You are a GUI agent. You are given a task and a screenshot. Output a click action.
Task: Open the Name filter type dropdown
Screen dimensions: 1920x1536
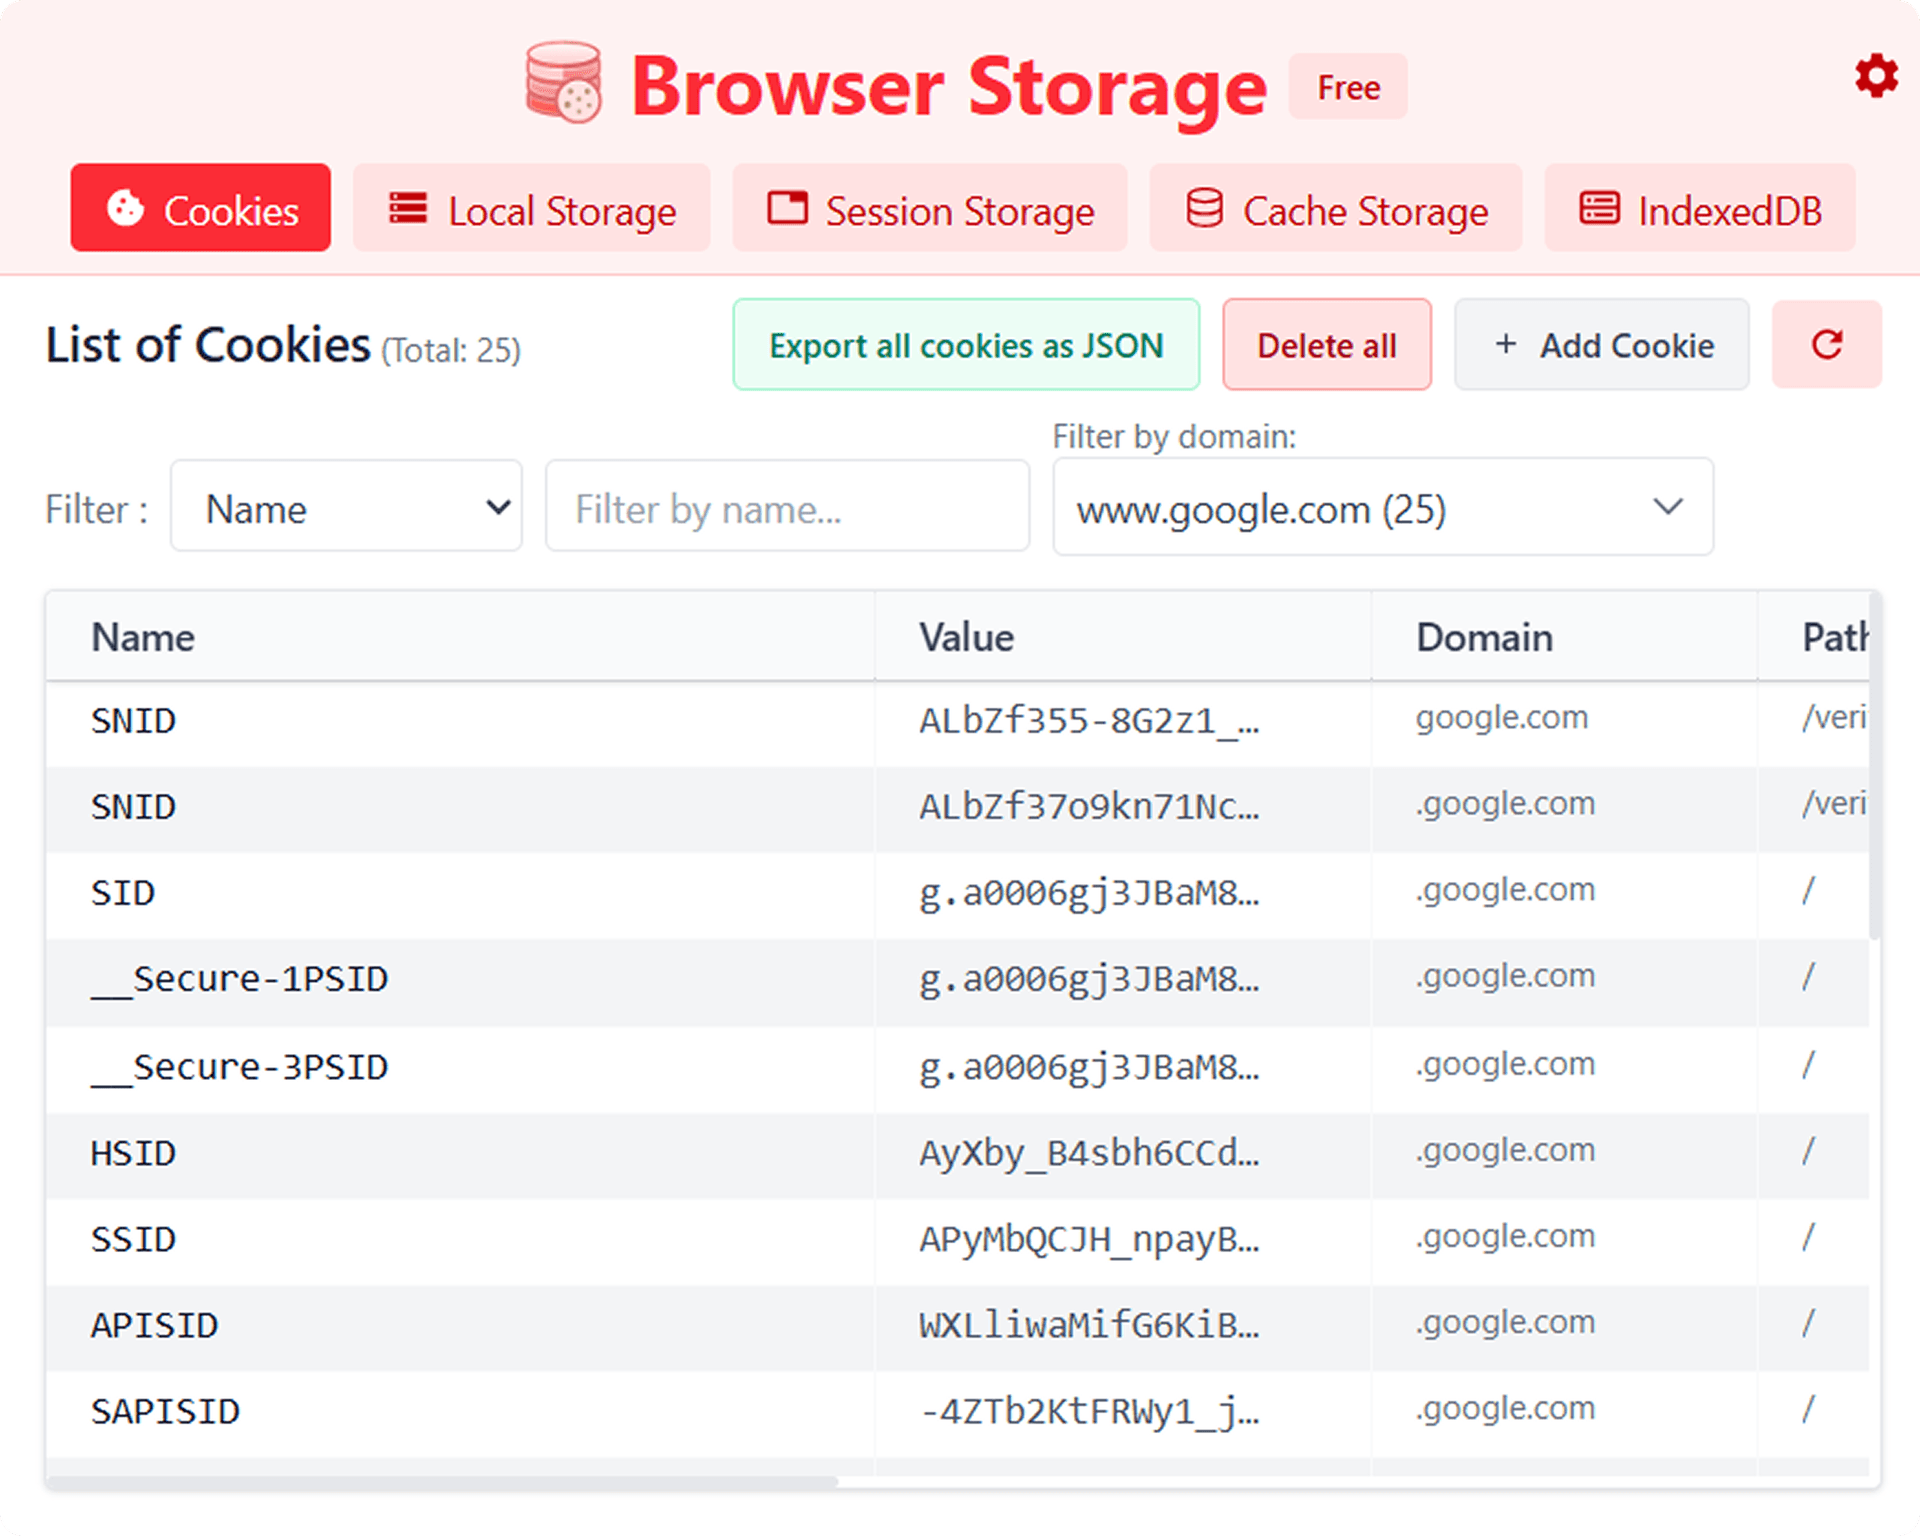tap(345, 507)
